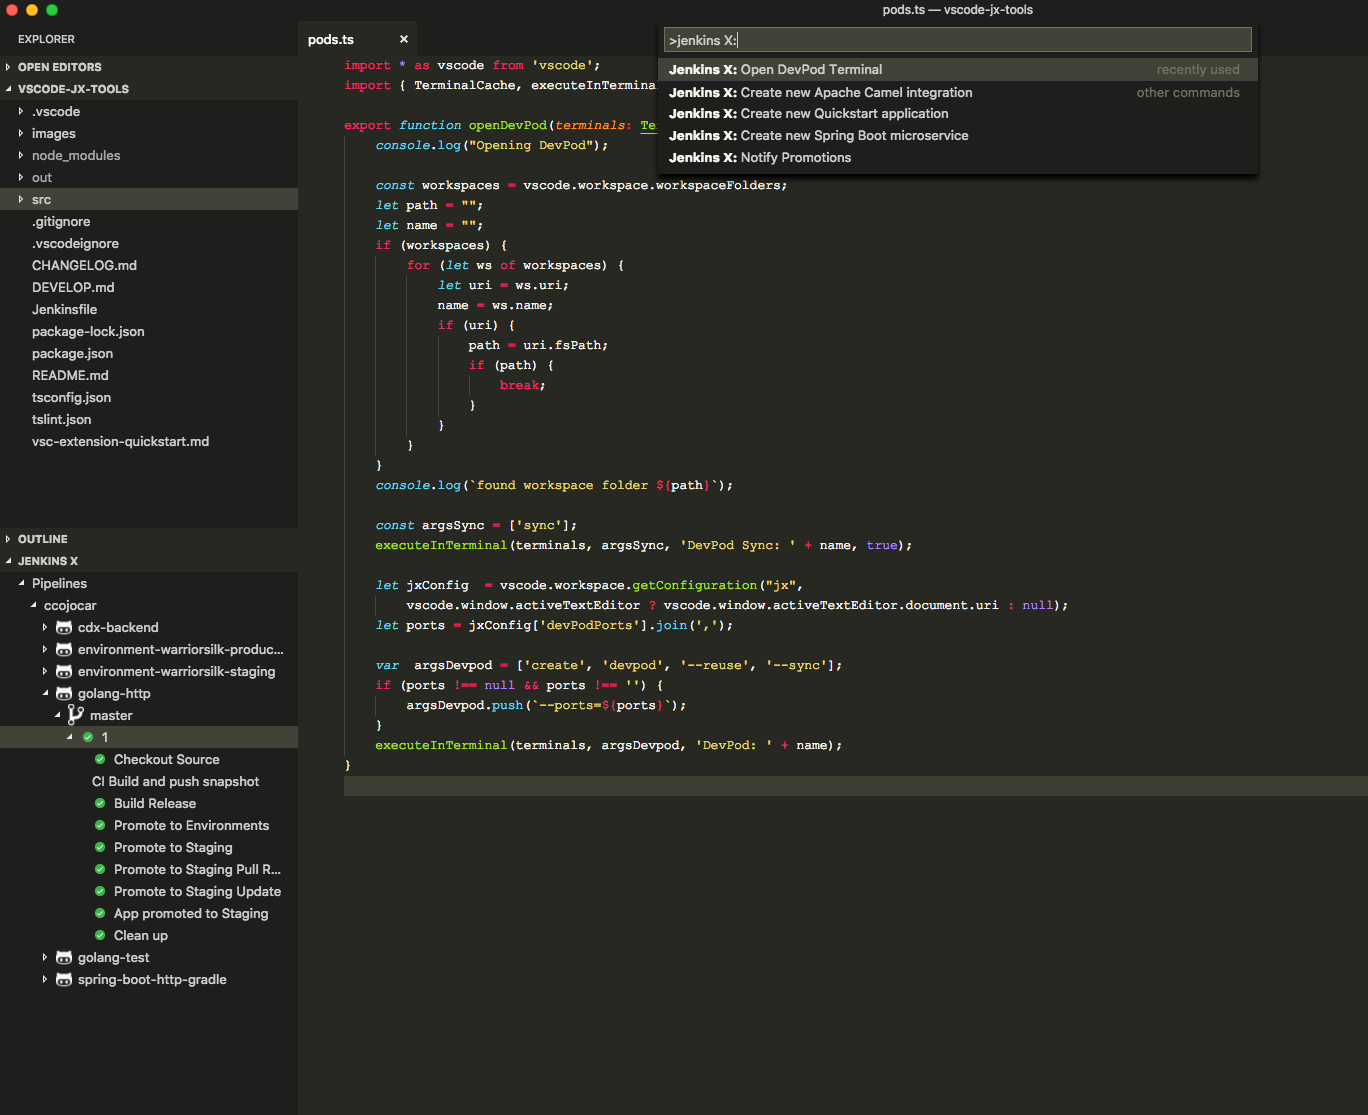
Task: Open the .vscodeignore file
Action: point(149,243)
